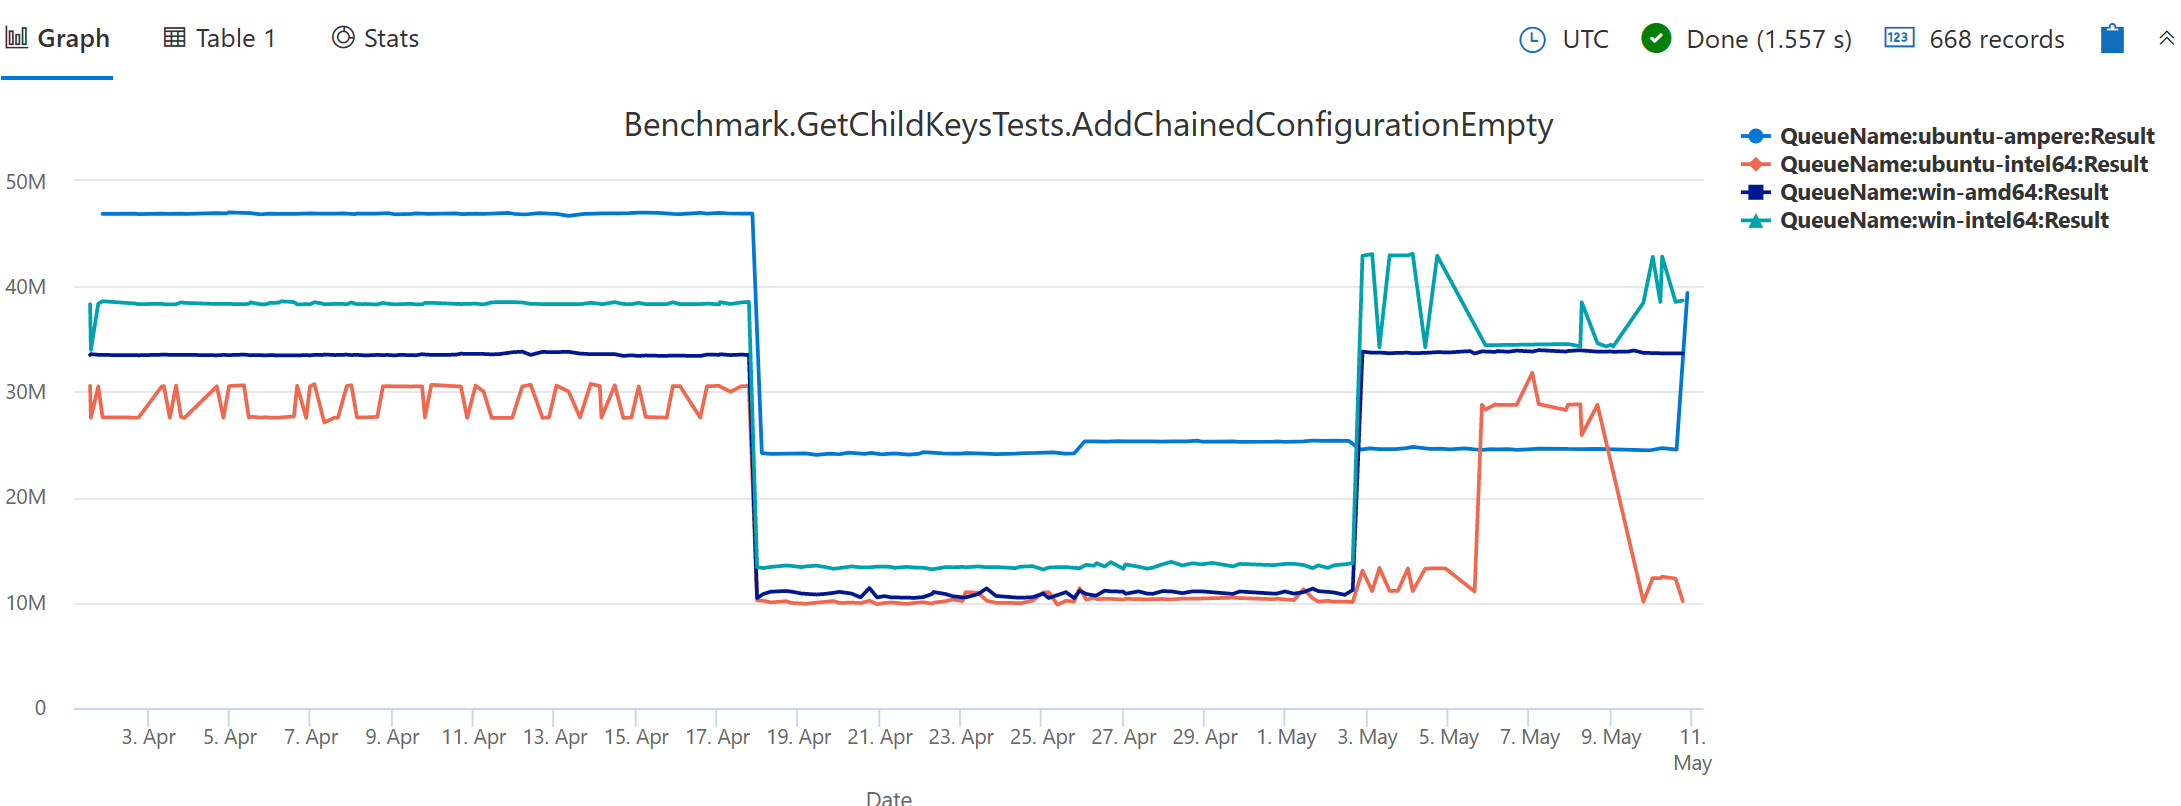Click the clipboard copy results icon
This screenshot has height=806, width=2181.
[x=2112, y=38]
